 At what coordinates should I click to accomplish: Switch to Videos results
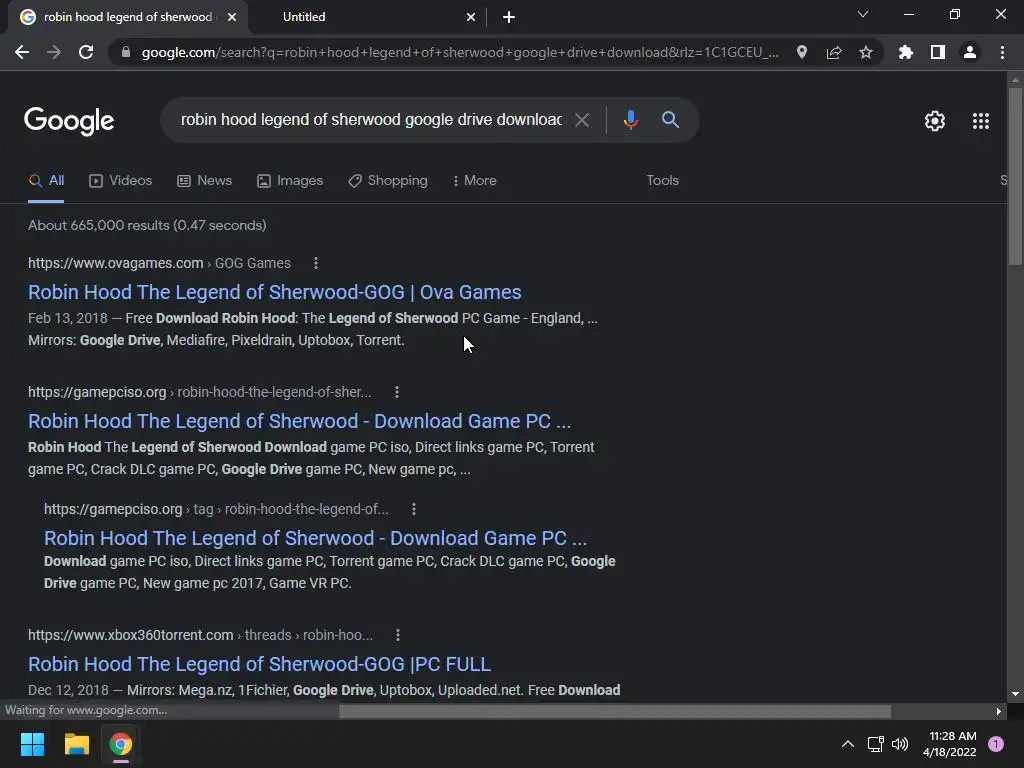point(120,181)
